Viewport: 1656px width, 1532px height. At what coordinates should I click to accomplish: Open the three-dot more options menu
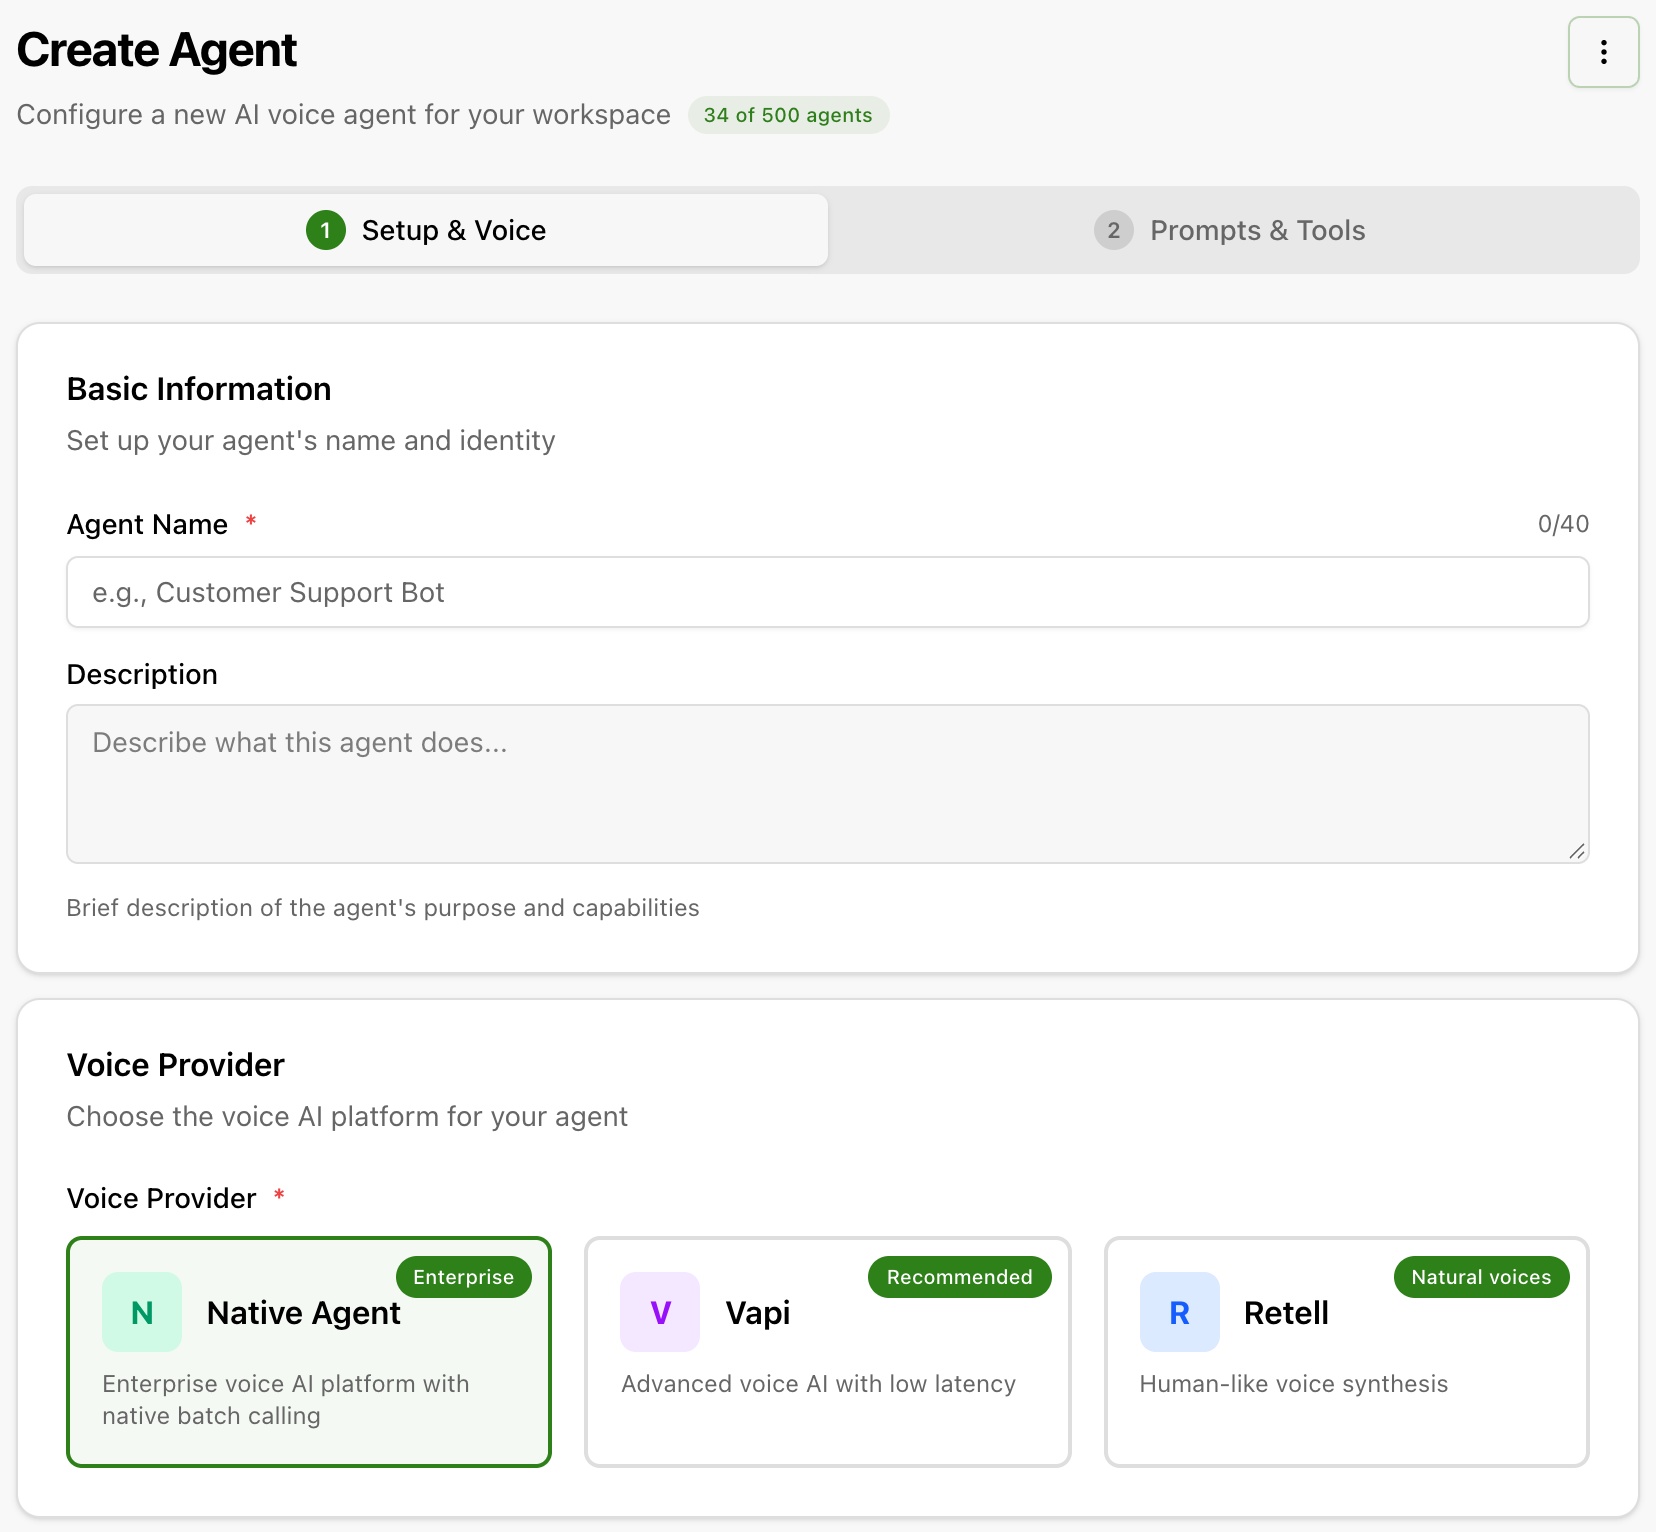[x=1603, y=52]
